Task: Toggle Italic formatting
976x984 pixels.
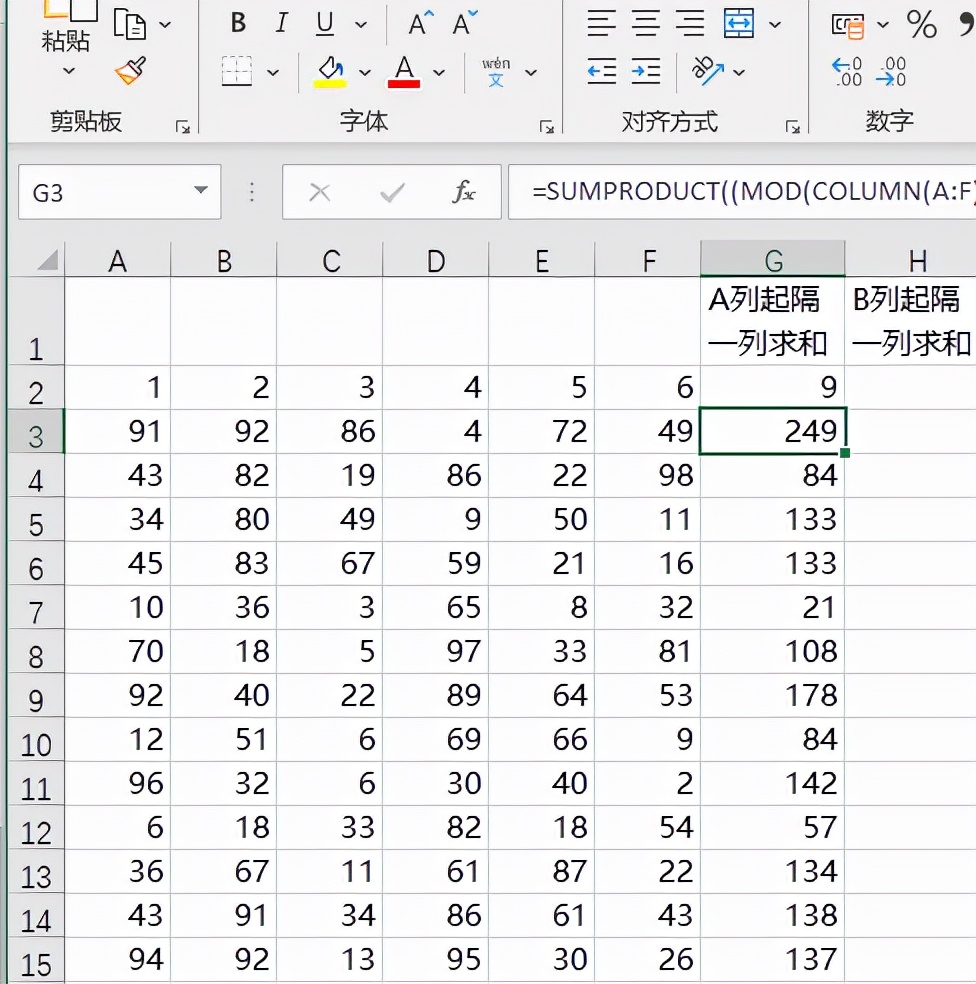Action: tap(282, 23)
